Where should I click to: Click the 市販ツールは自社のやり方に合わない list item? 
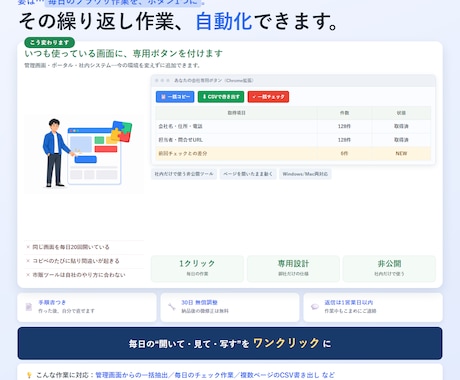pyautogui.click(x=84, y=275)
